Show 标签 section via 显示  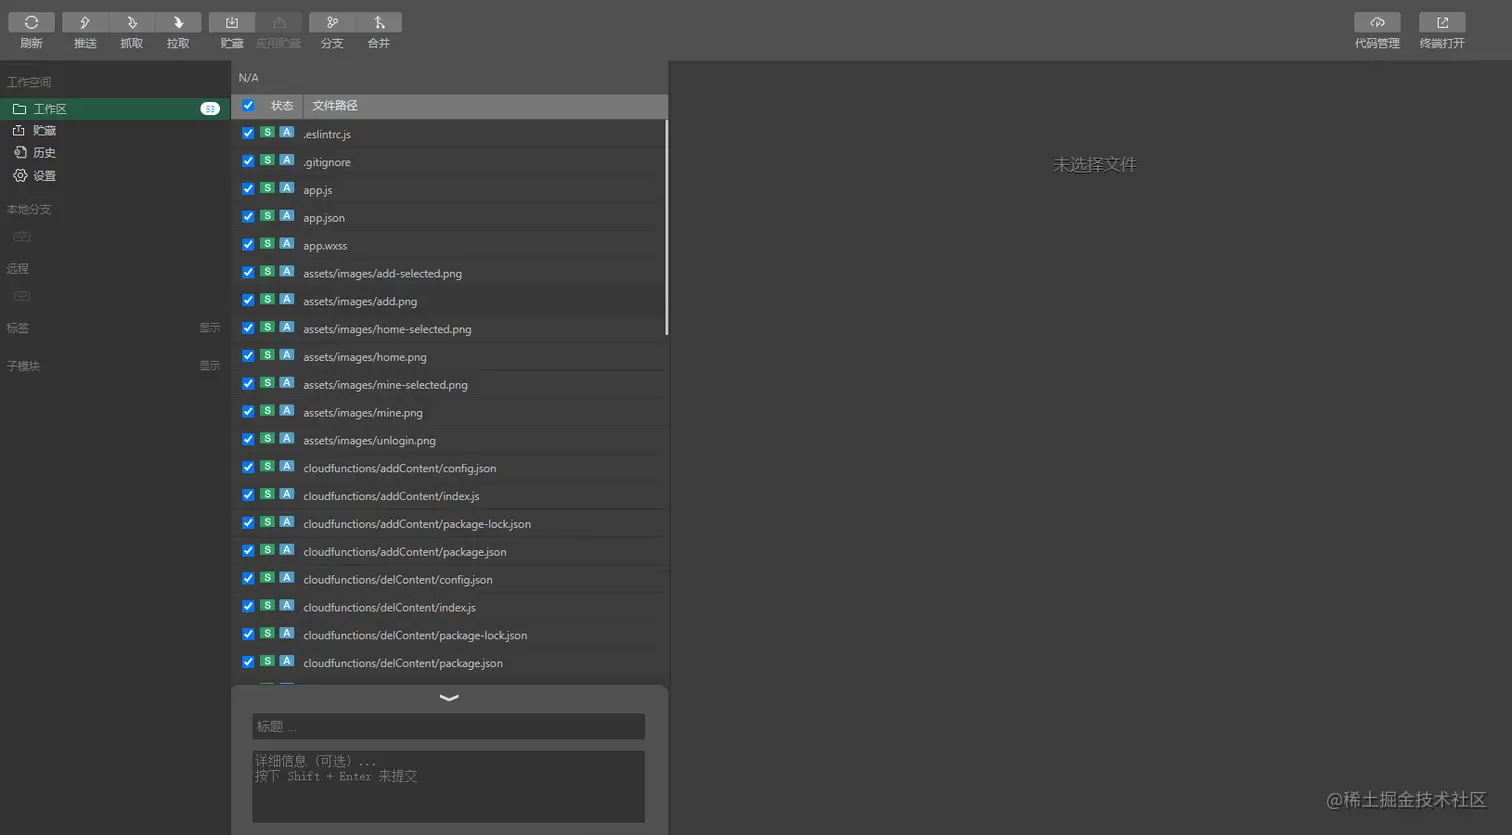[209, 328]
